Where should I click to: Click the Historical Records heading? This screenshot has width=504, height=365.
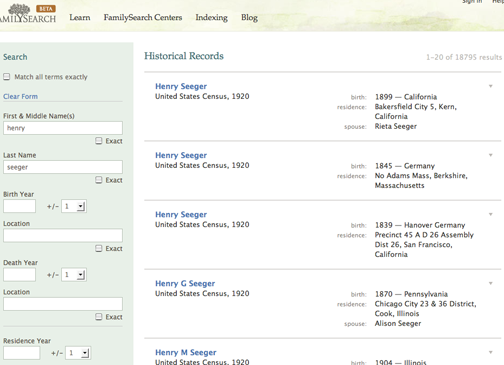point(184,56)
